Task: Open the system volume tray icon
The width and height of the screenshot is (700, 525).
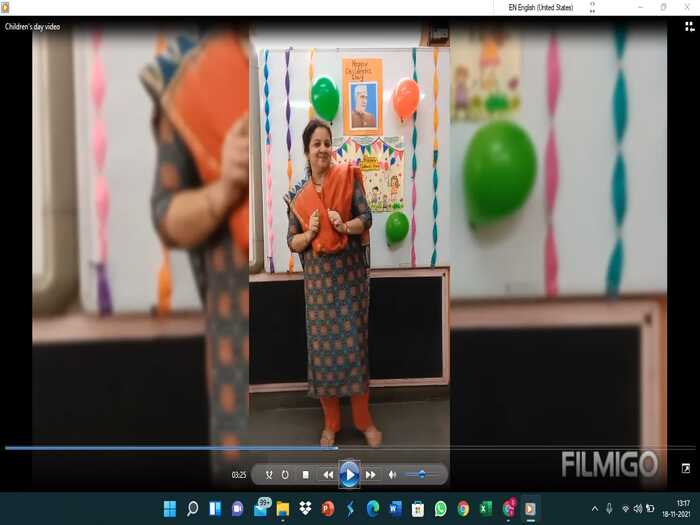Action: pos(638,509)
